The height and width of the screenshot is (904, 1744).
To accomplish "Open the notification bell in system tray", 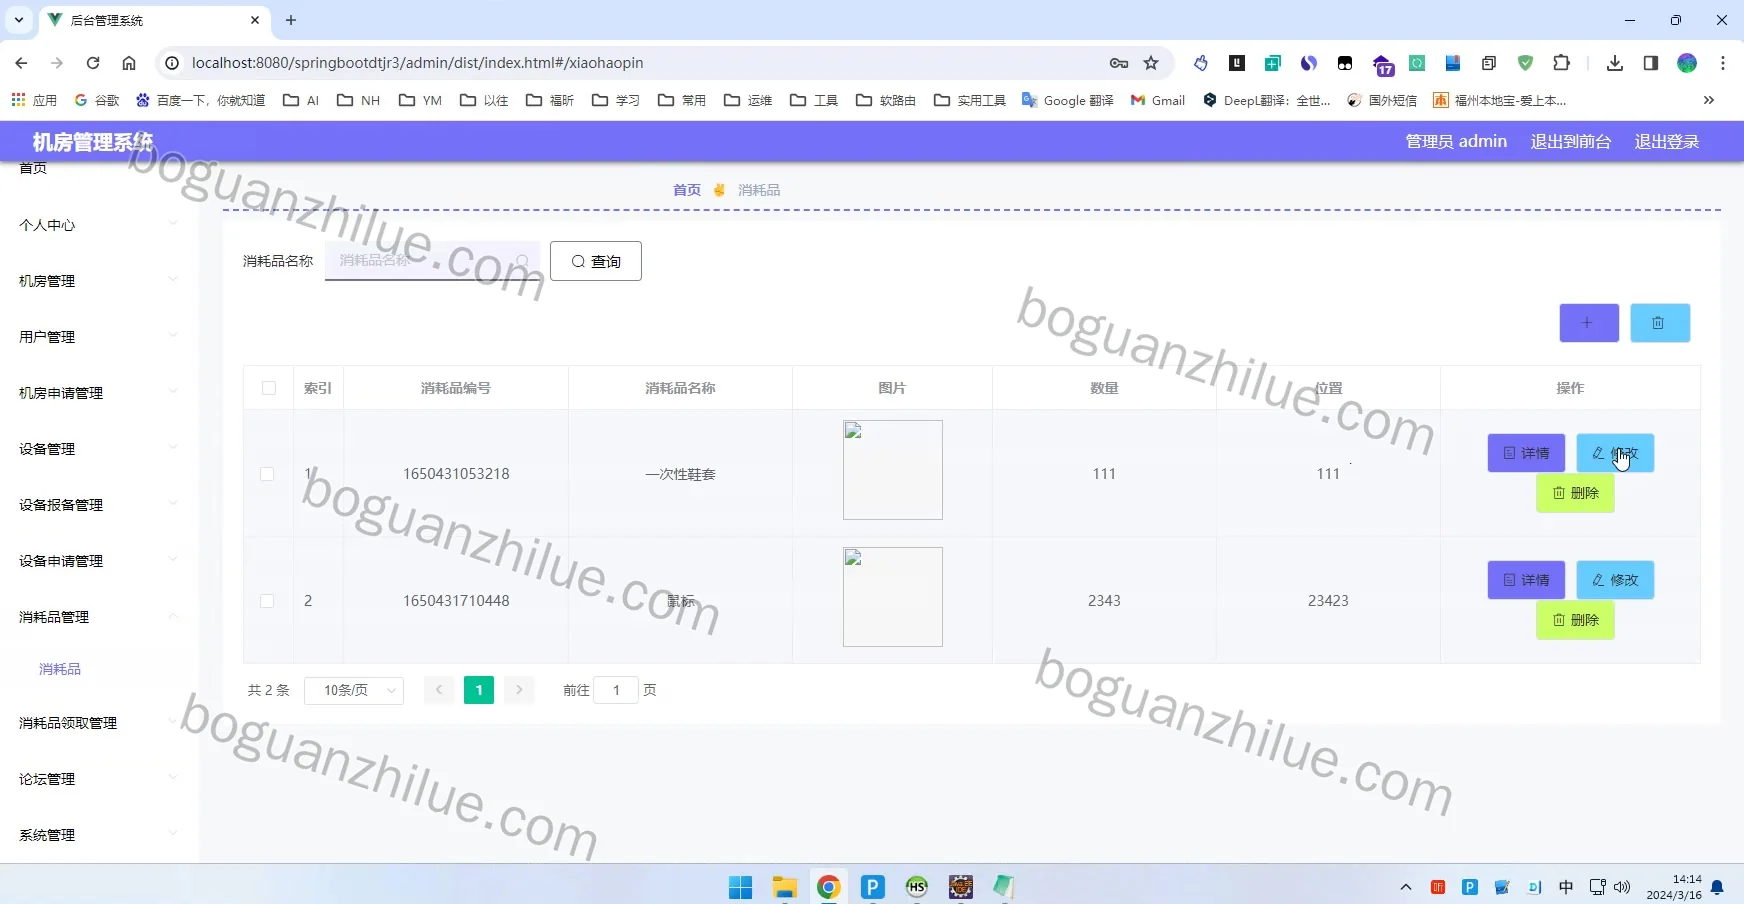I will (1717, 887).
